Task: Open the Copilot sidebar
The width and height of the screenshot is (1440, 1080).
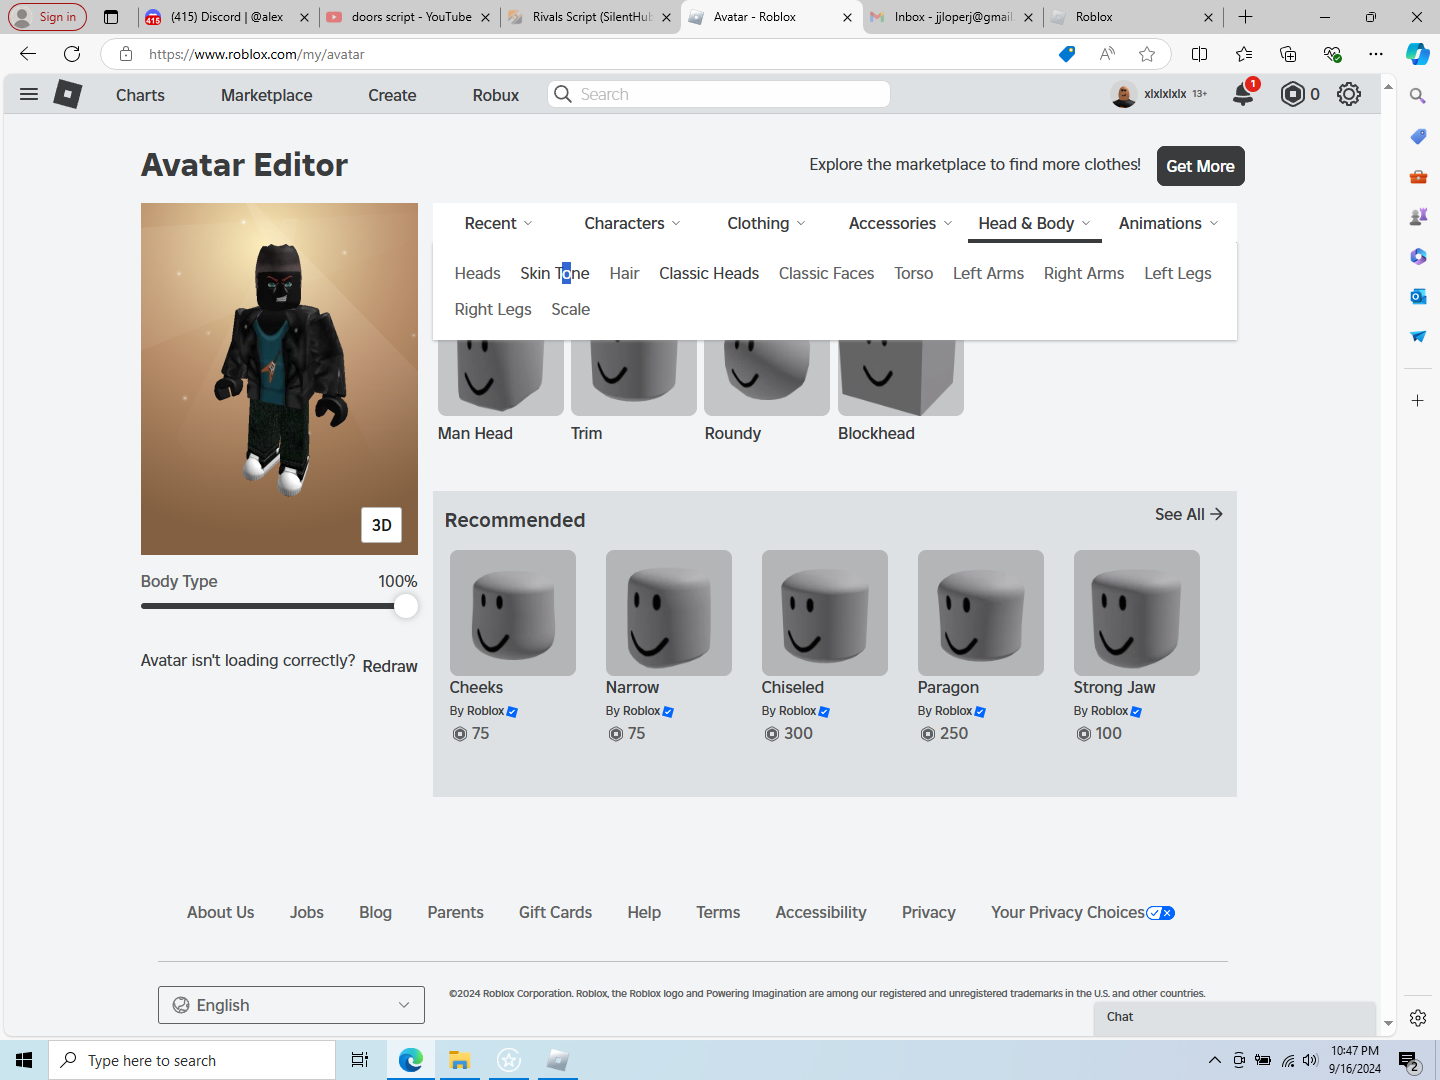Action: [x=1418, y=54]
